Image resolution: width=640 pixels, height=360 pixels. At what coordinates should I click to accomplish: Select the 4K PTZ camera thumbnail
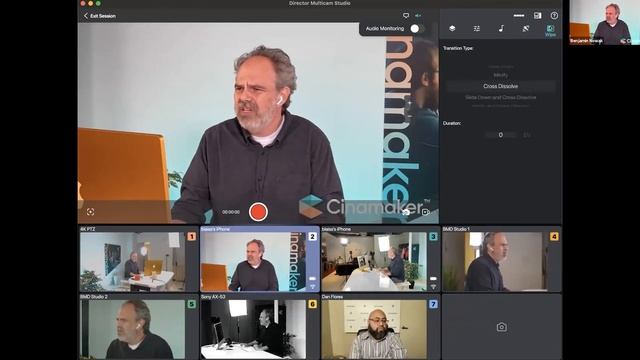click(x=132, y=262)
